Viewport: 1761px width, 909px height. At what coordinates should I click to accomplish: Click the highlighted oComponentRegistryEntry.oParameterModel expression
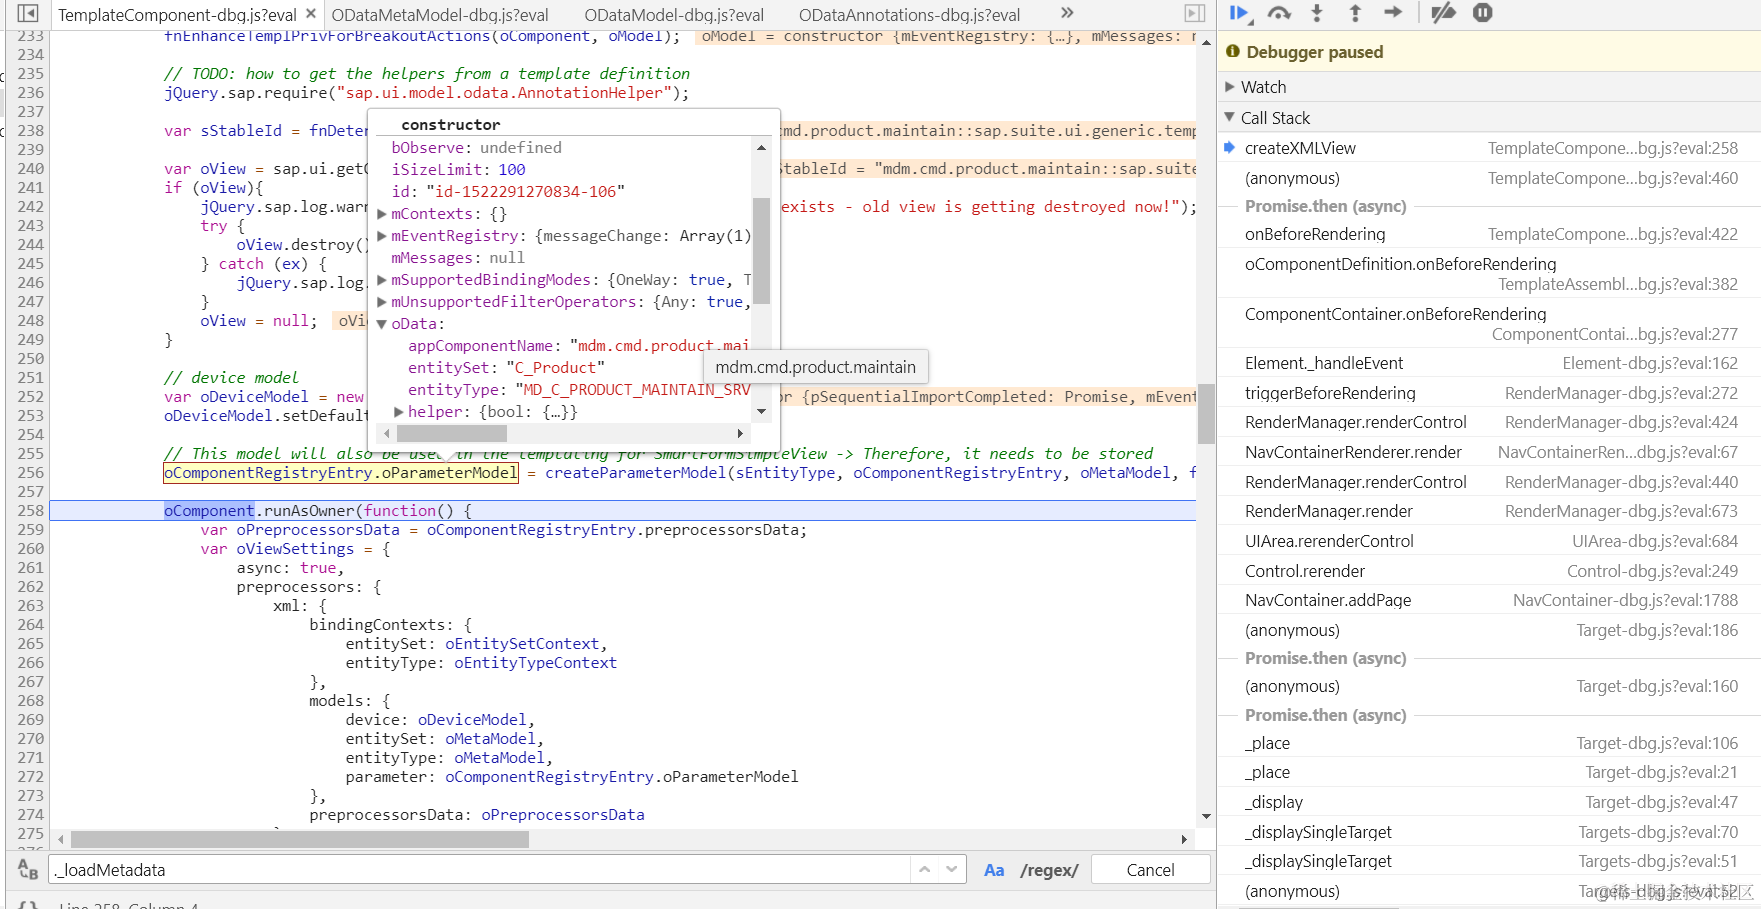tap(341, 473)
